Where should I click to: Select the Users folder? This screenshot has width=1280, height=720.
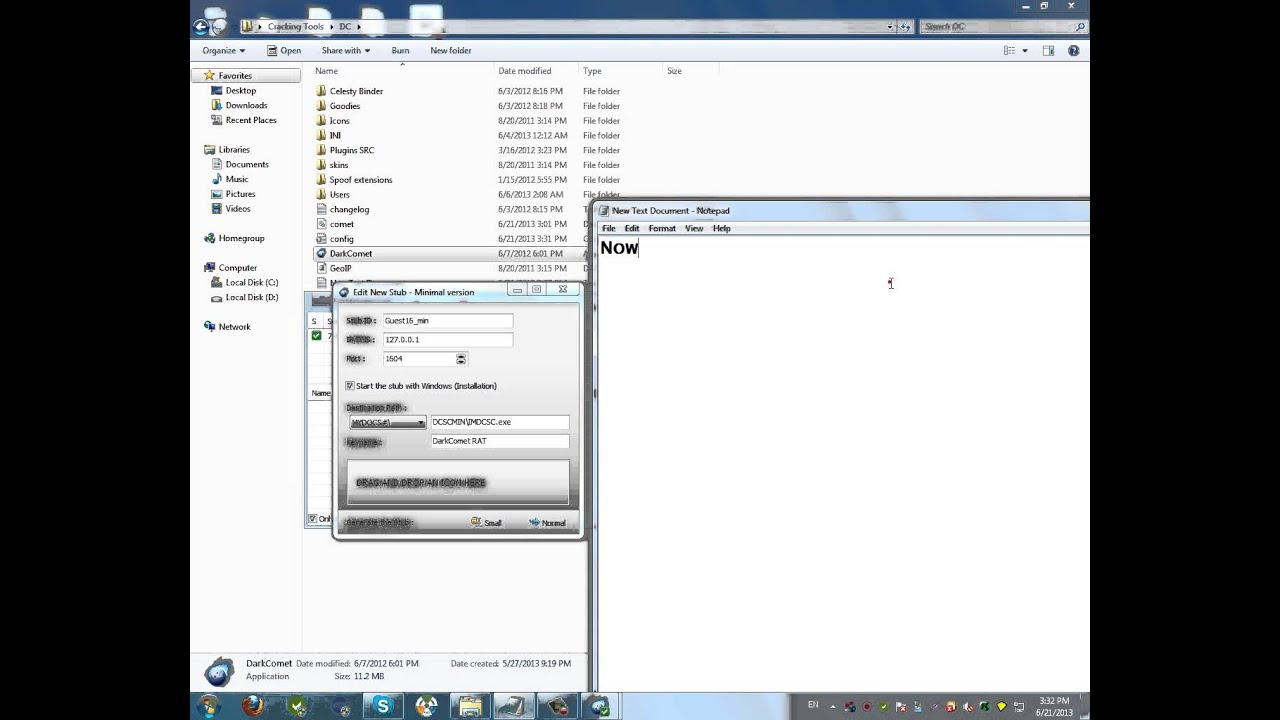(x=333, y=195)
